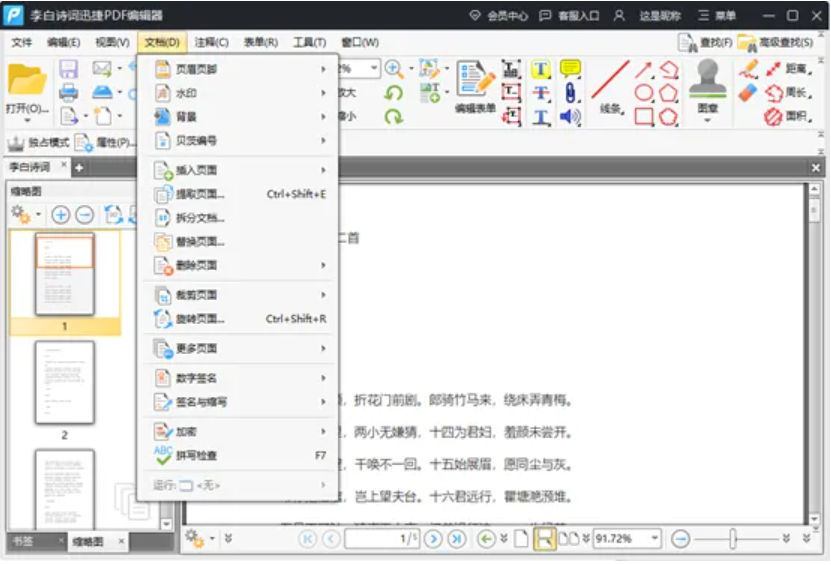The width and height of the screenshot is (831, 565).
Task: Select the eraser tool icon
Action: point(748,93)
